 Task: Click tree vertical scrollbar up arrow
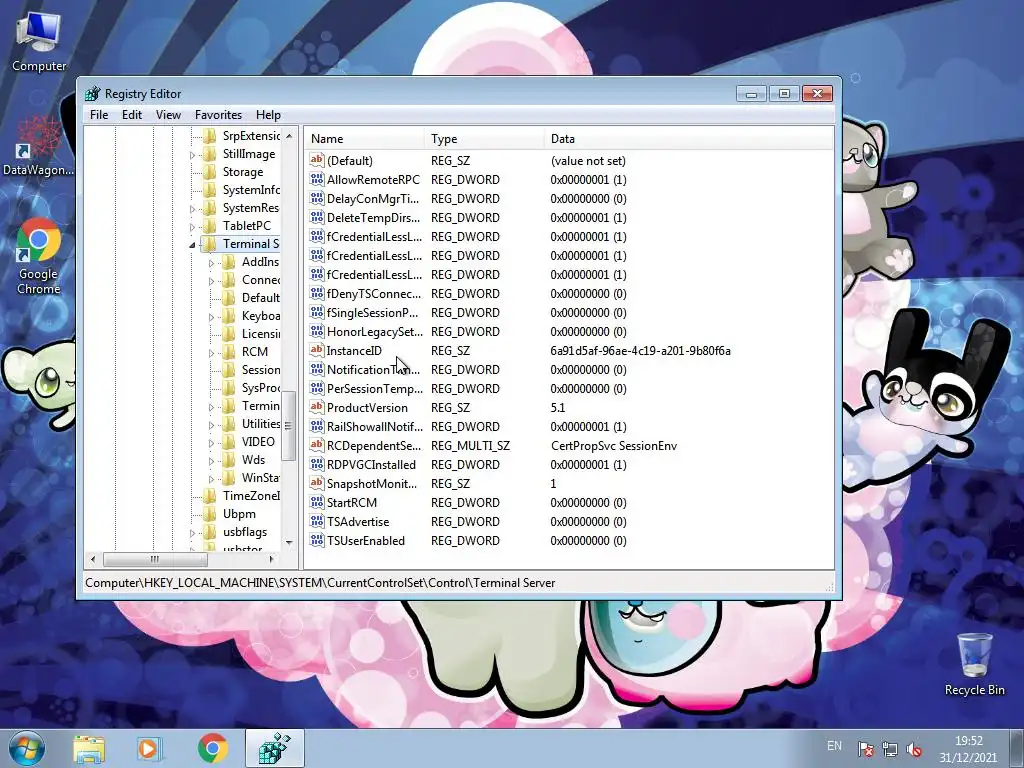tap(289, 136)
